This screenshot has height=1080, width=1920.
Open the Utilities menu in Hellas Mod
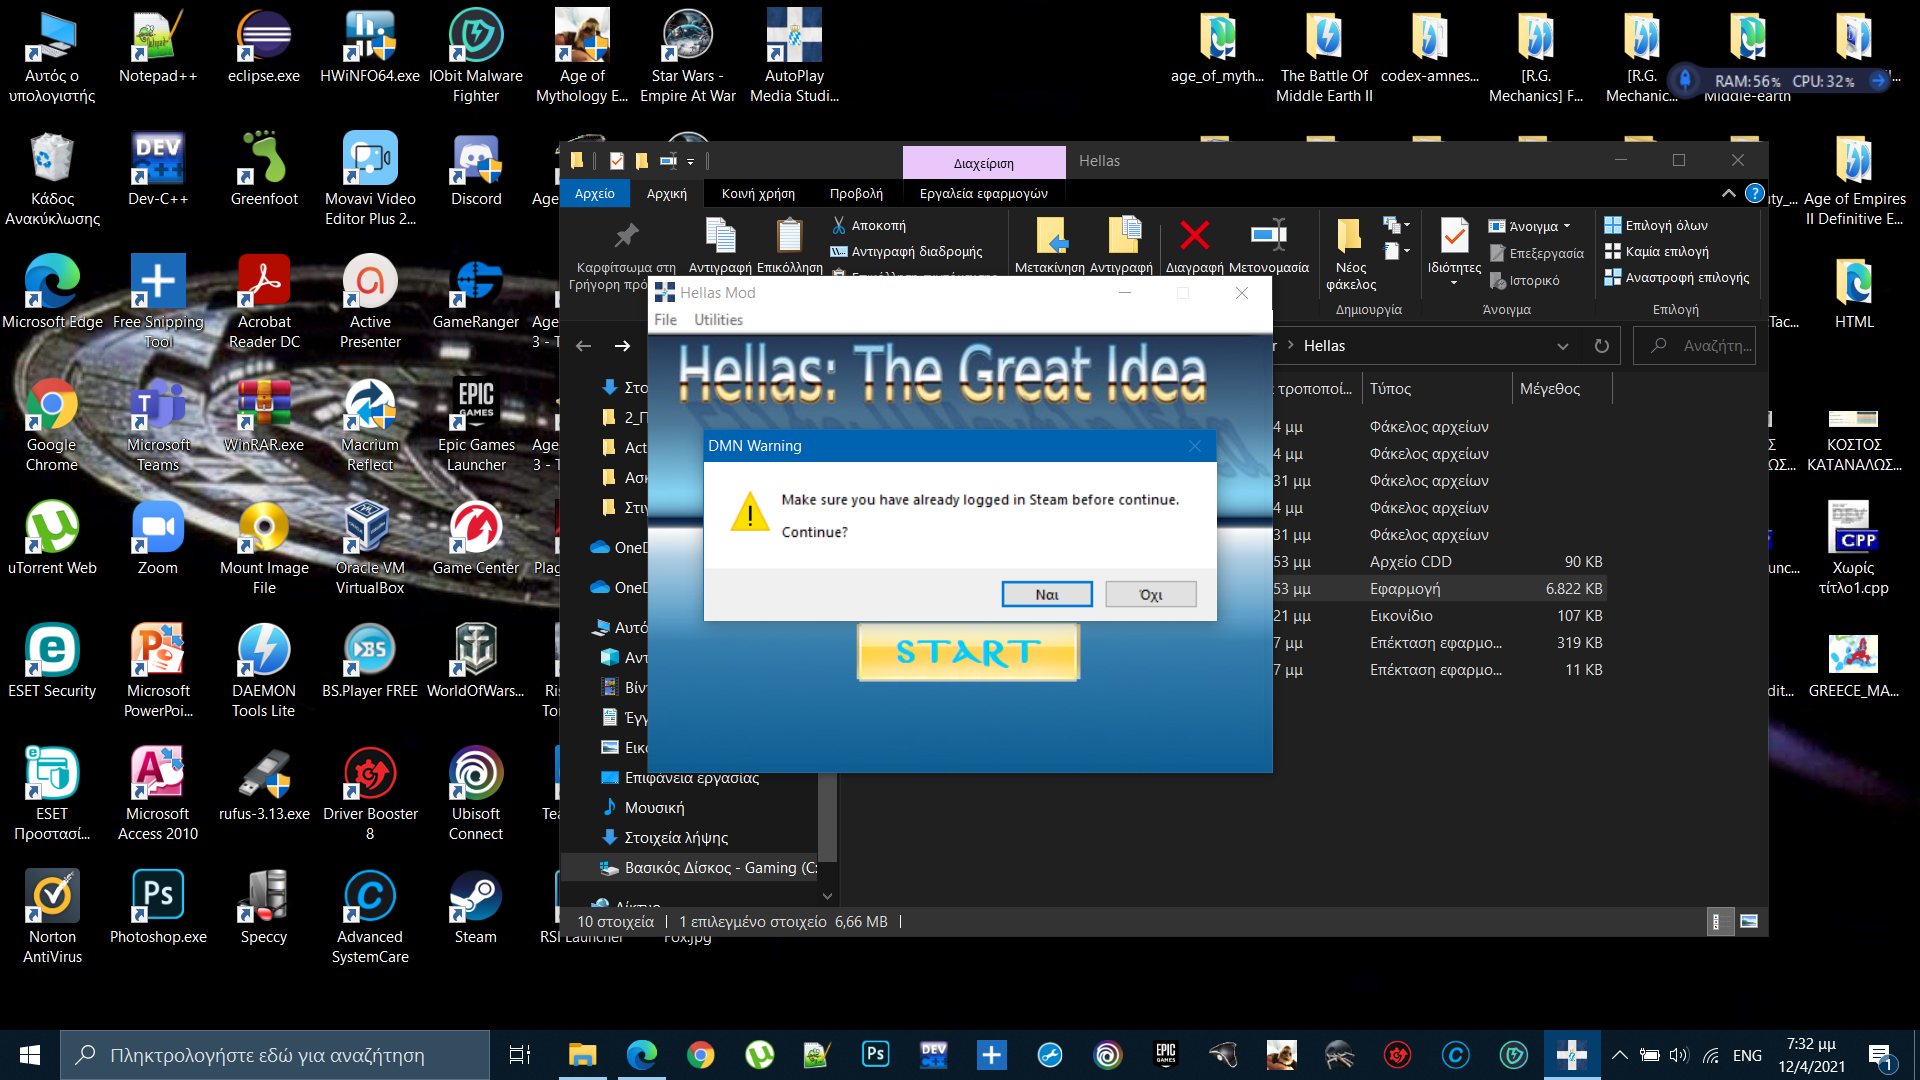718,320
